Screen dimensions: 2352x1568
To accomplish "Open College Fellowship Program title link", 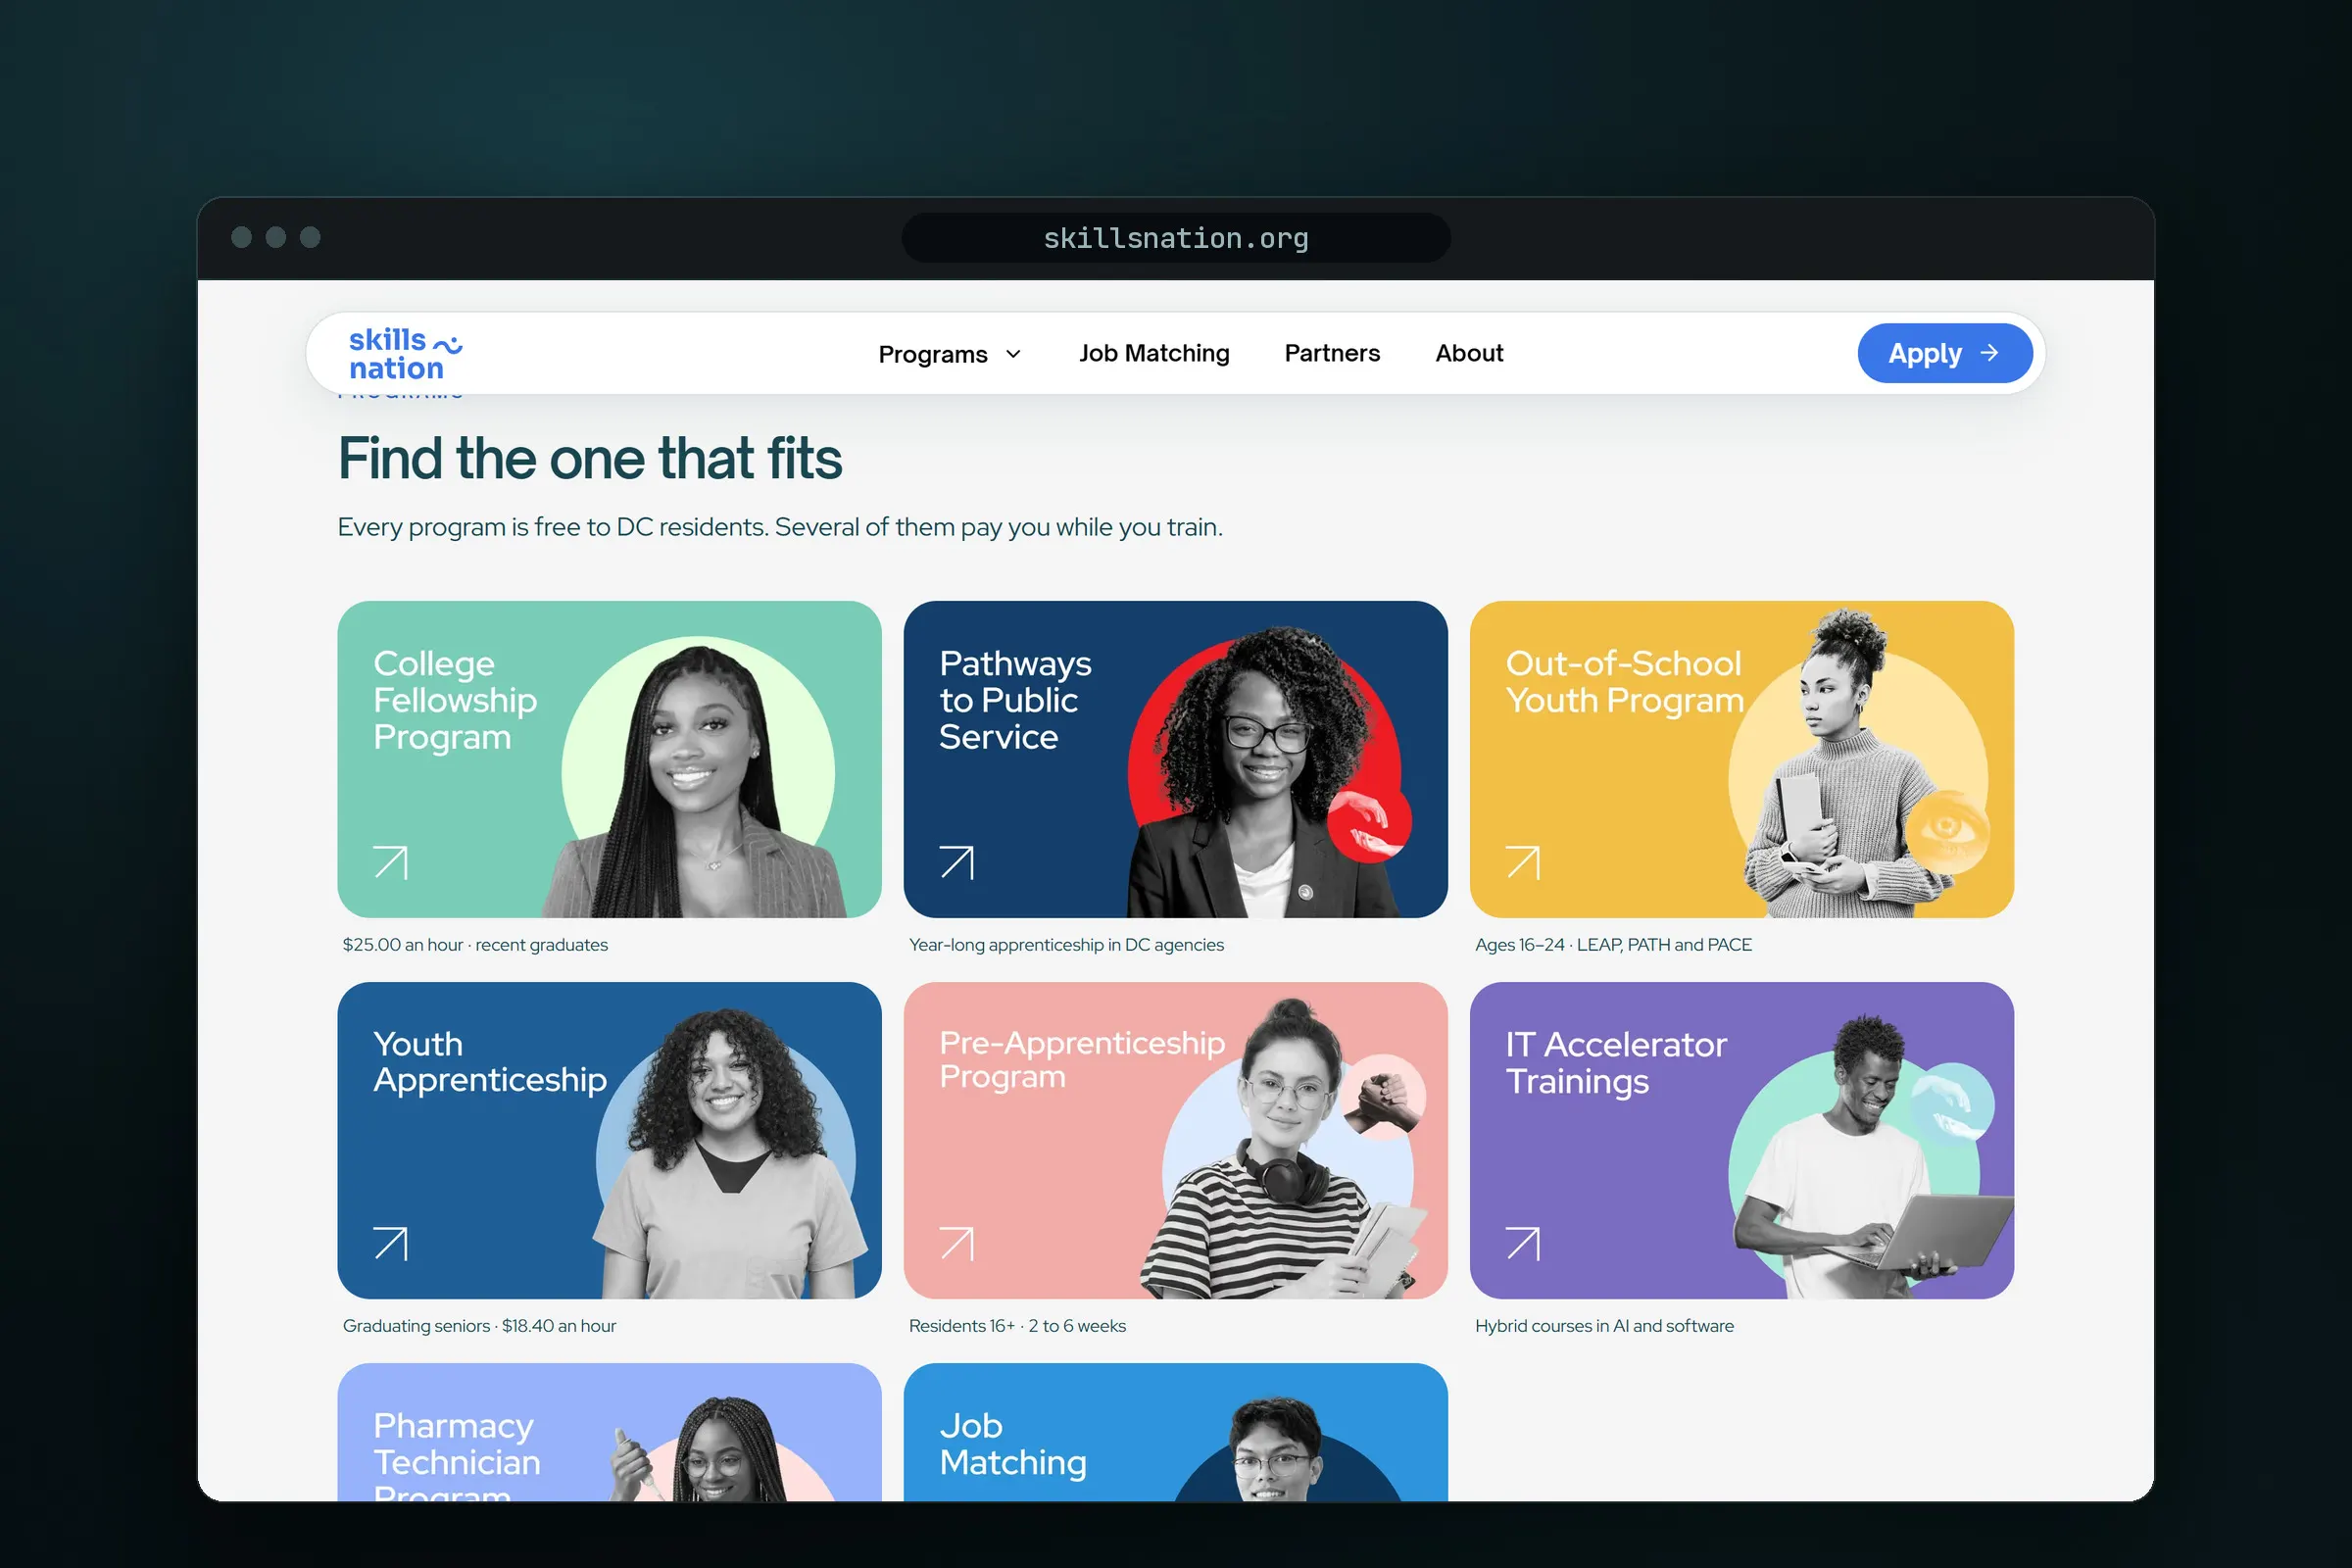I will (455, 700).
